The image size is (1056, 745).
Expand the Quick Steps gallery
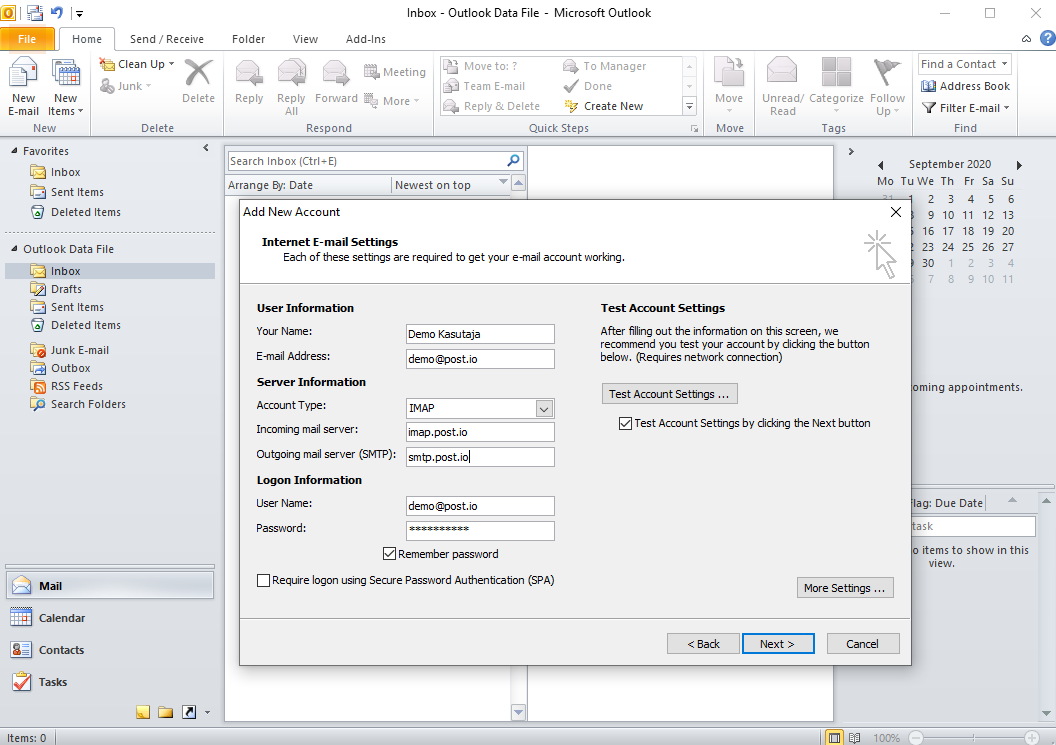click(x=689, y=106)
